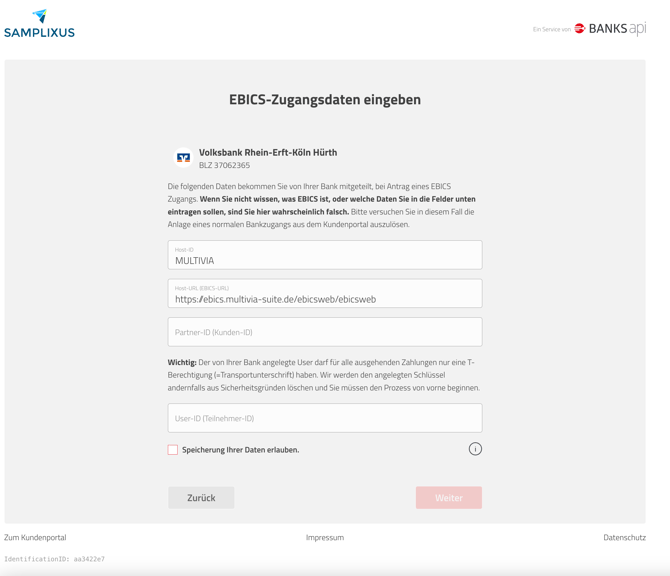Click the 'Ein Service von' text
The width and height of the screenshot is (670, 576).
[x=551, y=30]
